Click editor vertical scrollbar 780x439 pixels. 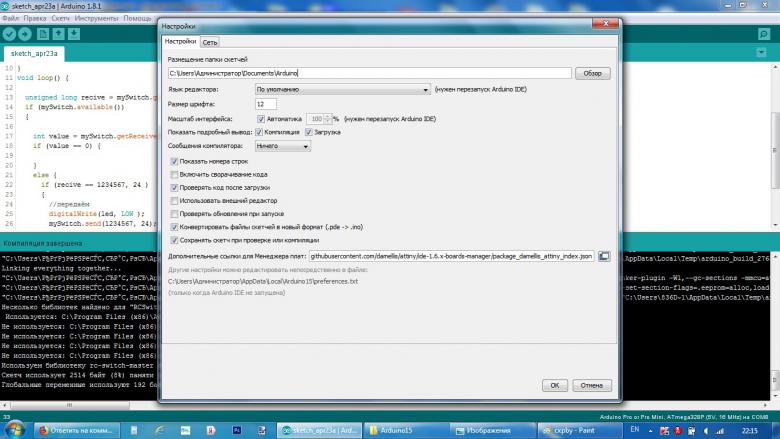tap(776, 149)
